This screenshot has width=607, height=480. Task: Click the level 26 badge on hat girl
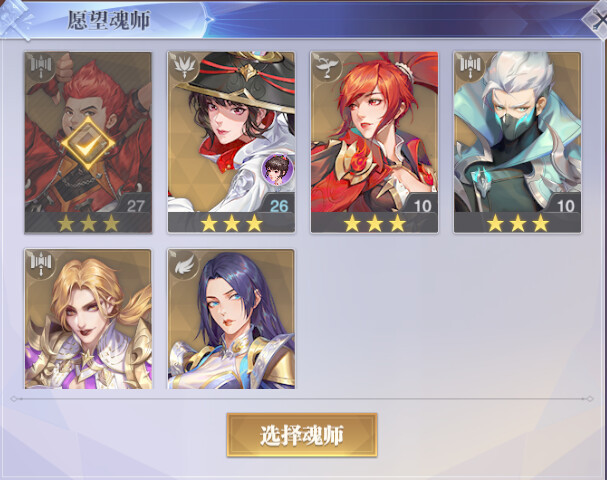(x=279, y=206)
